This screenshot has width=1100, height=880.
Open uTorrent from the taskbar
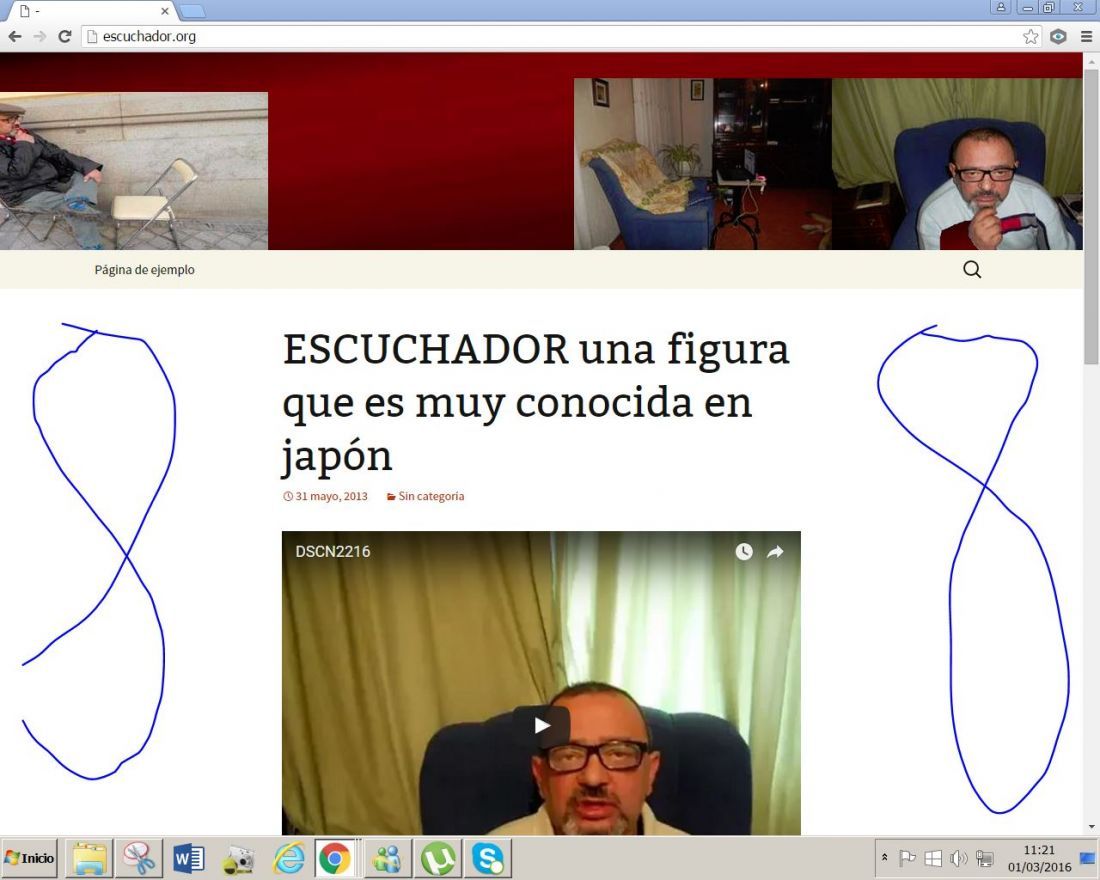pyautogui.click(x=438, y=858)
